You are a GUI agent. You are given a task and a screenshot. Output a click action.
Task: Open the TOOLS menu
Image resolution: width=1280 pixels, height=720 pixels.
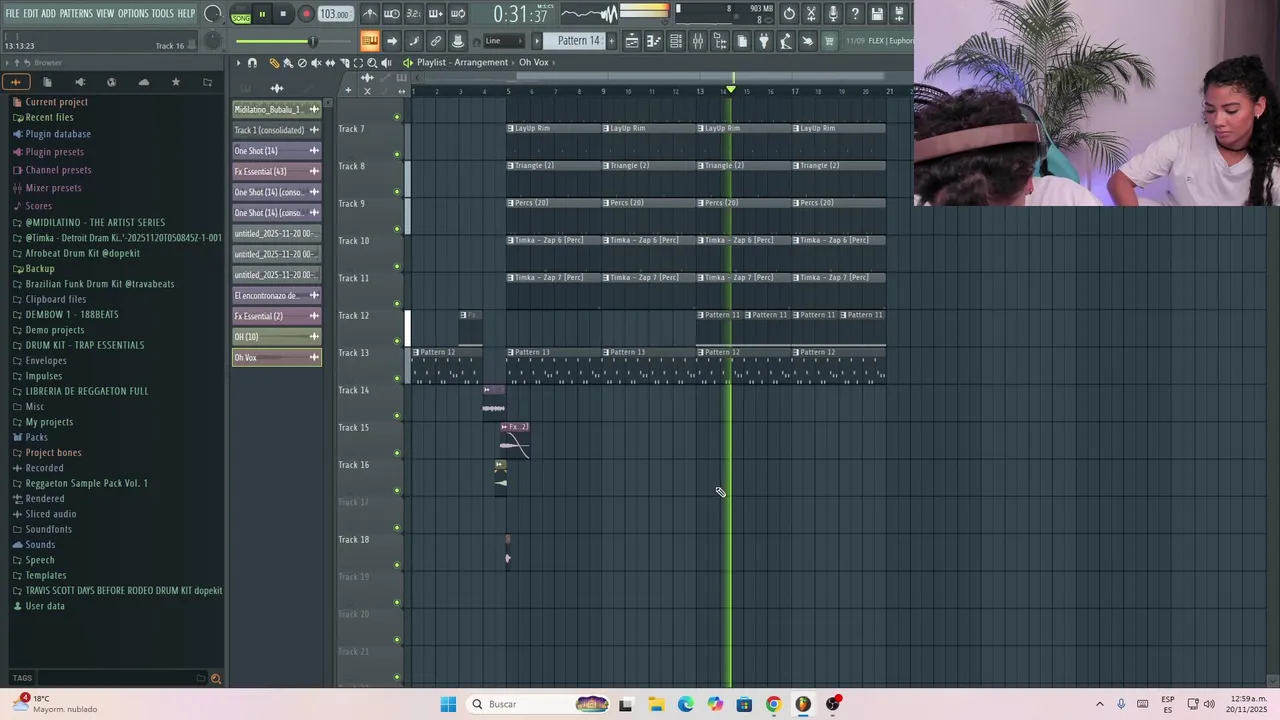pyautogui.click(x=162, y=13)
